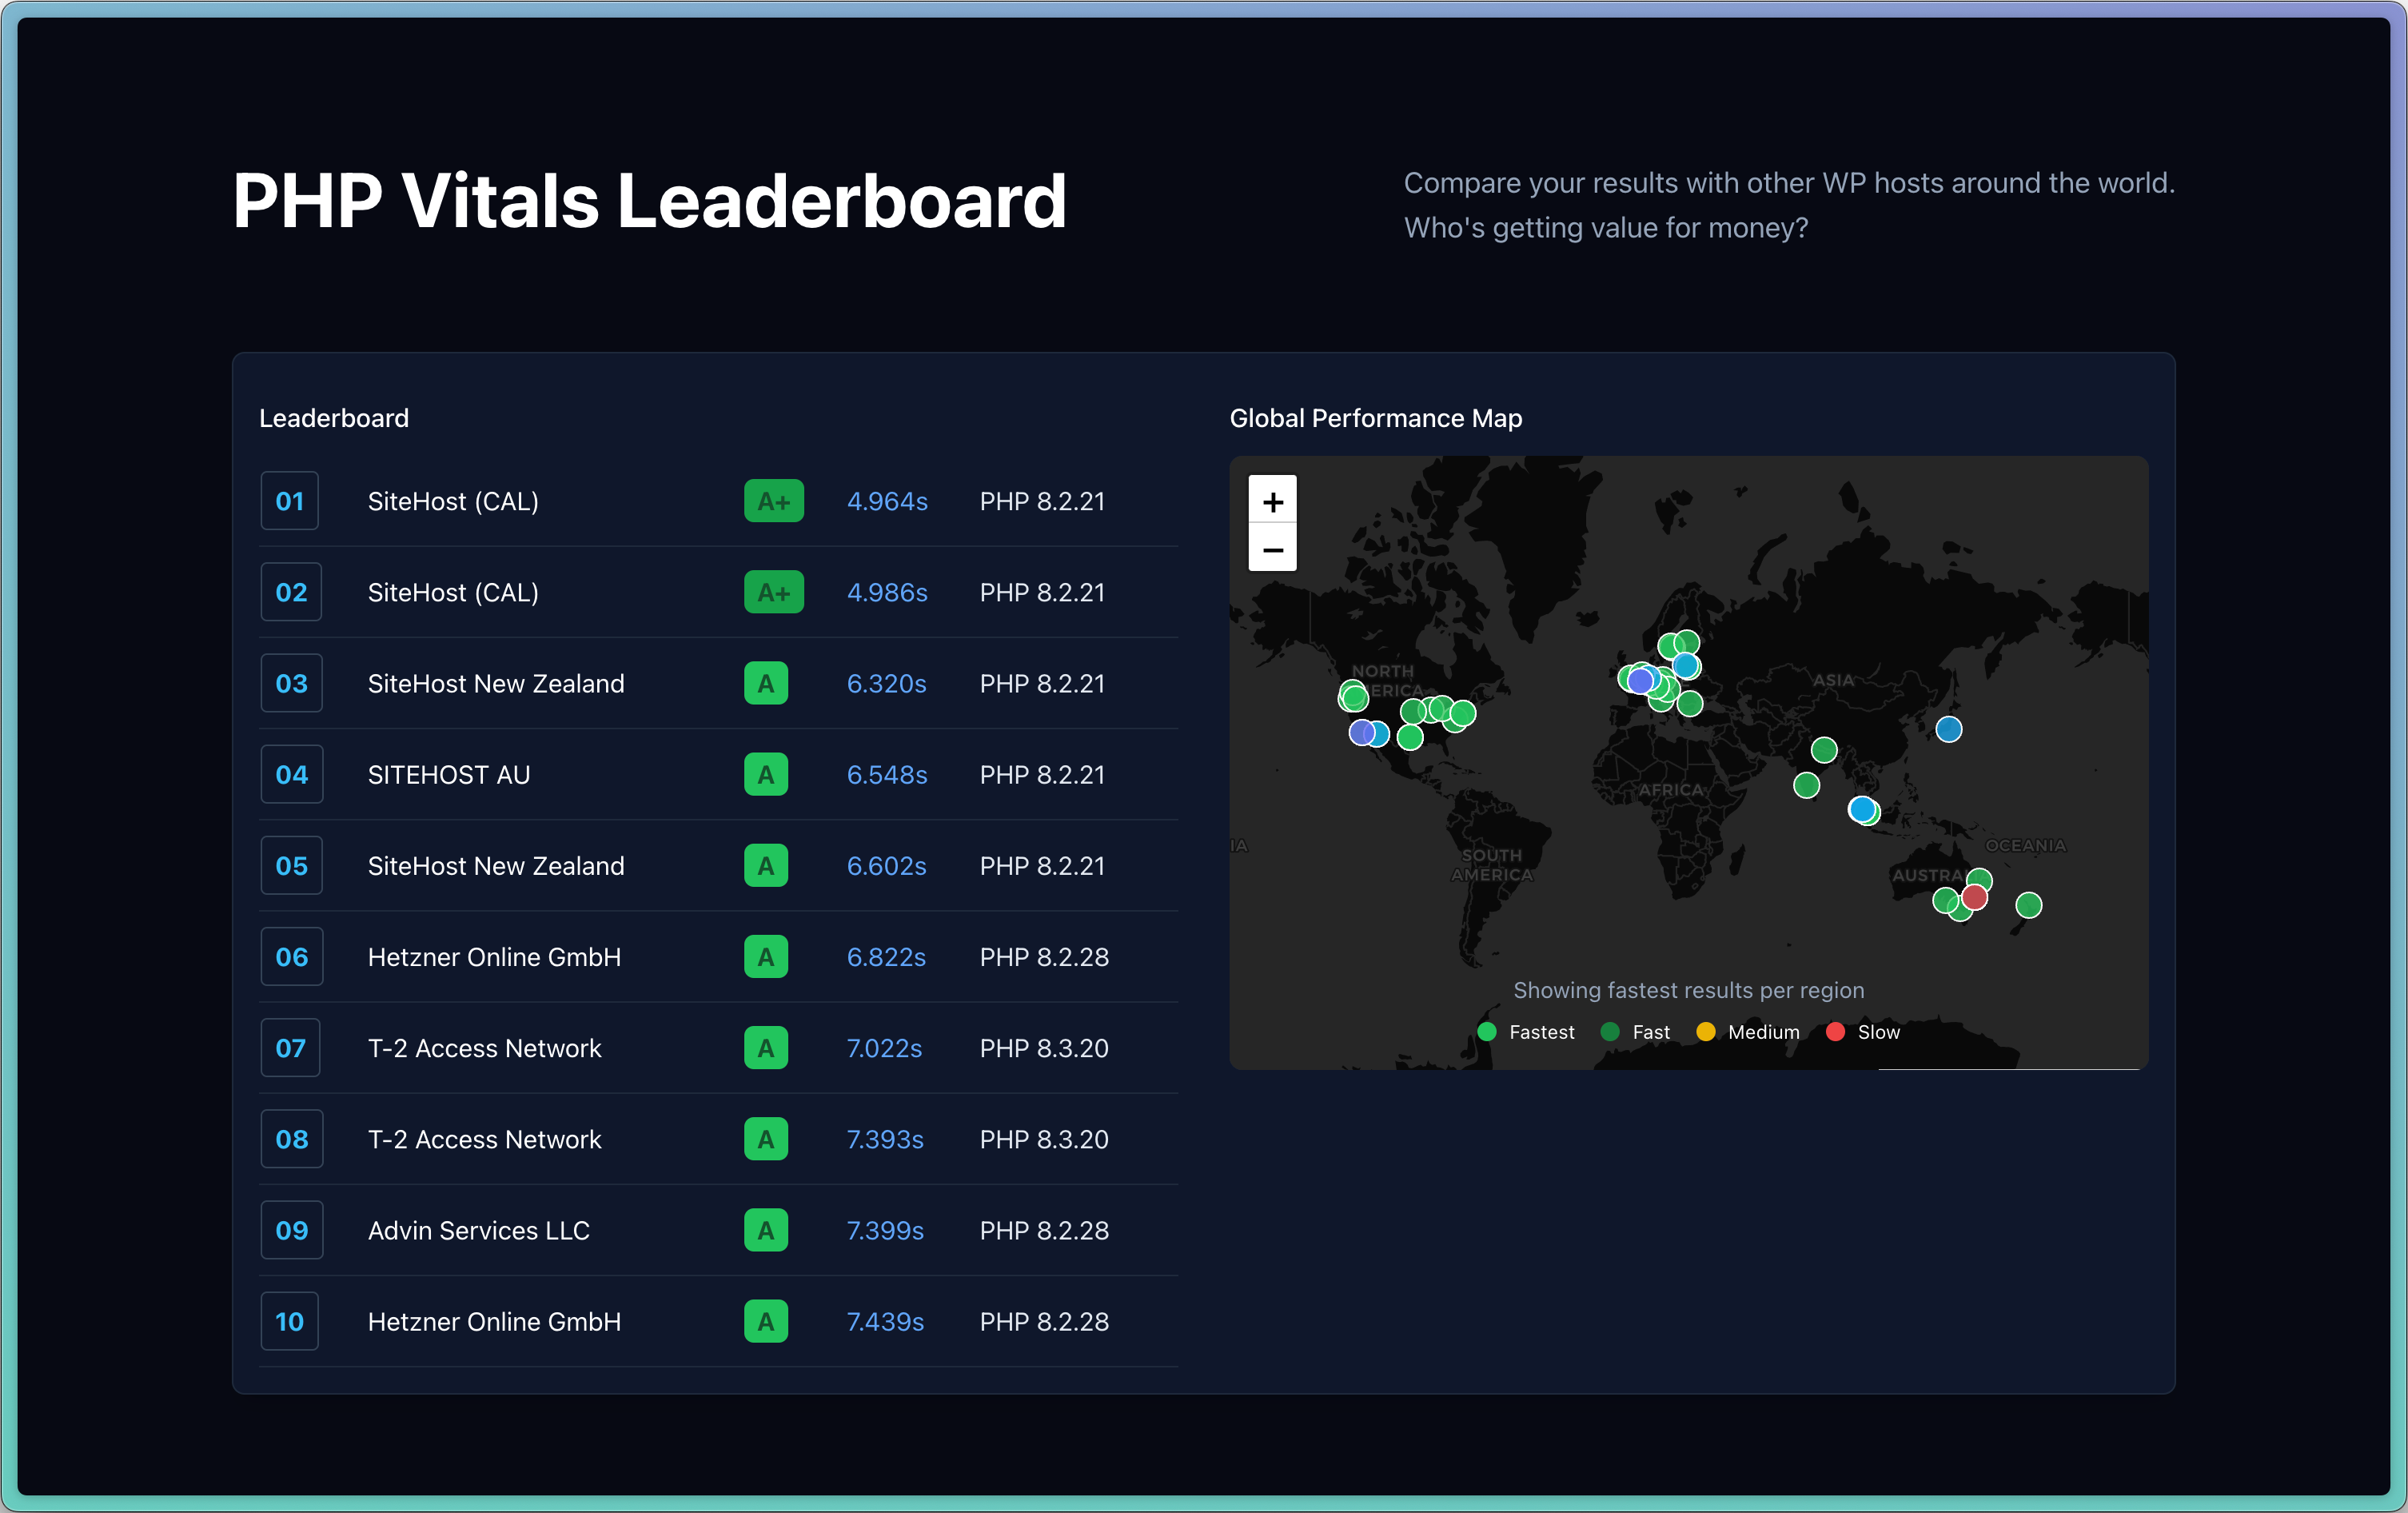
Task: Click the Slow legend red dot
Action: pos(1835,1031)
